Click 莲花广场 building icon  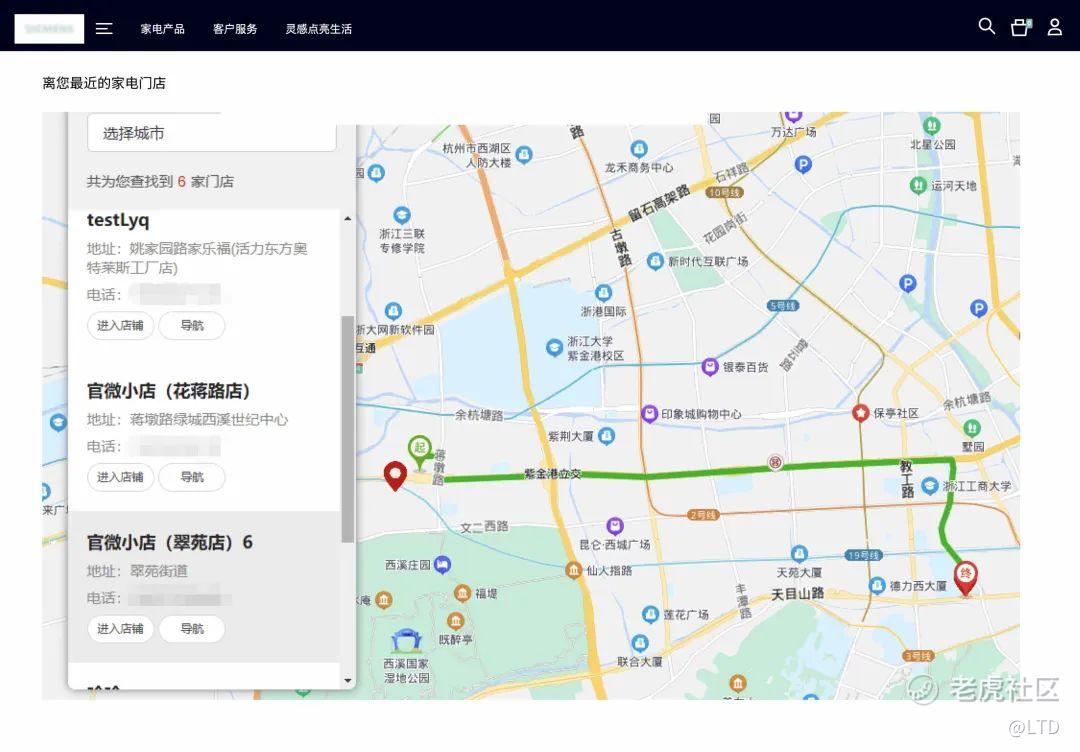(x=650, y=614)
